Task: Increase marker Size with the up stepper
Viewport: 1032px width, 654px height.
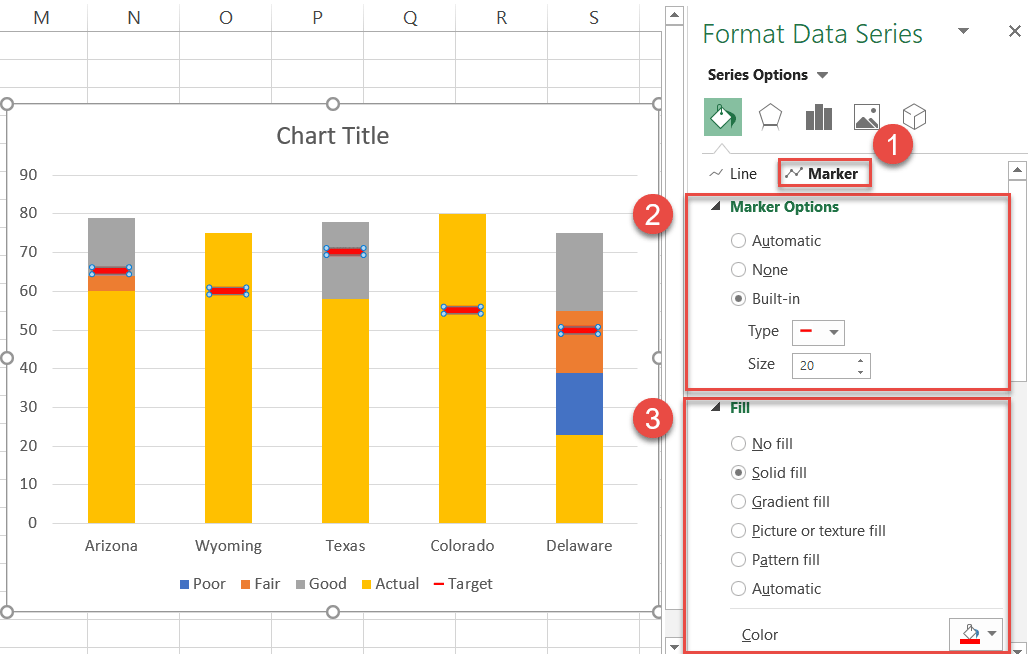Action: [862, 360]
